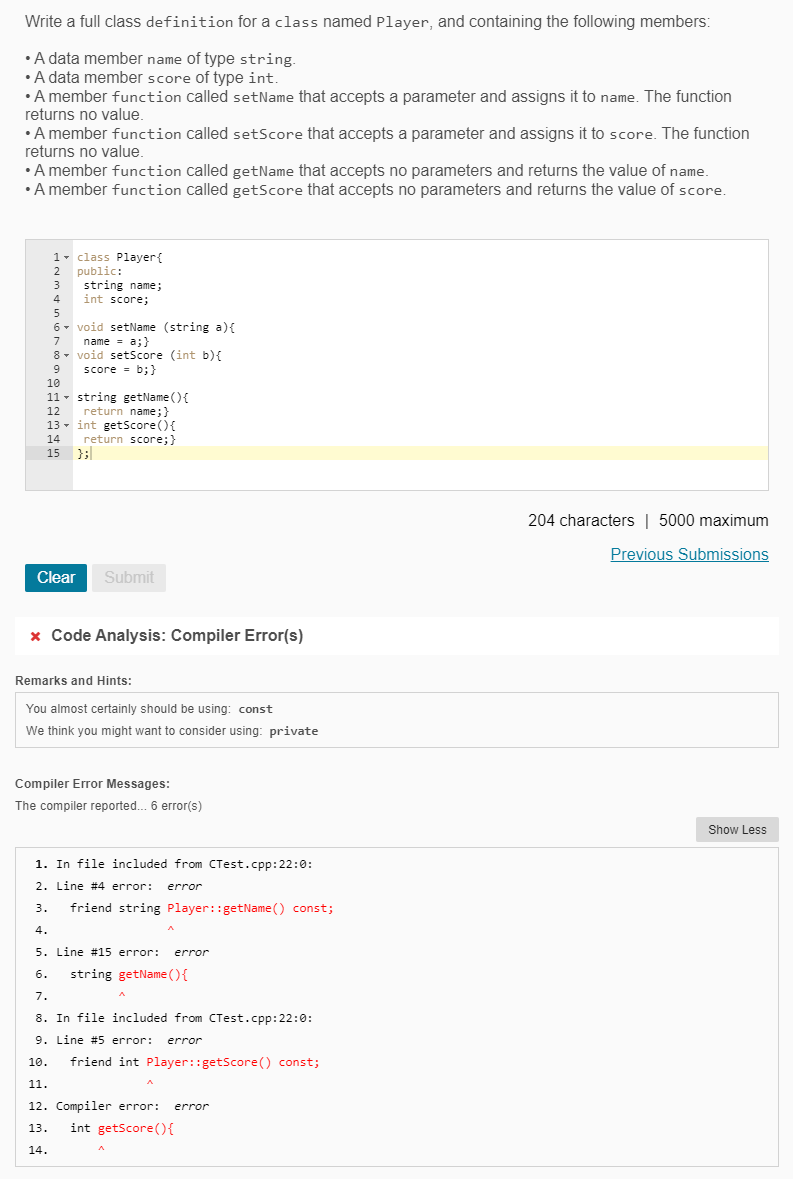793x1179 pixels.
Task: Click 'friend string Player::getName() const;' error line
Action: [201, 908]
